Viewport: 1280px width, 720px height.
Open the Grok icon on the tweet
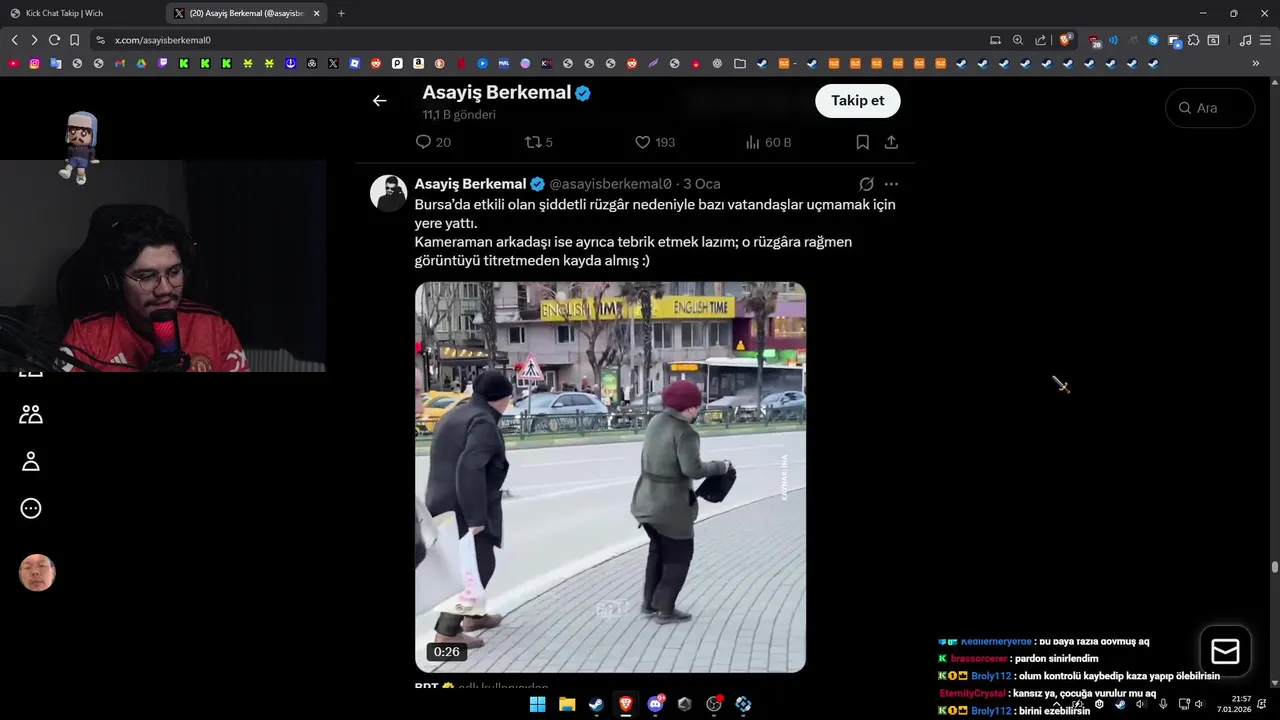click(x=866, y=184)
